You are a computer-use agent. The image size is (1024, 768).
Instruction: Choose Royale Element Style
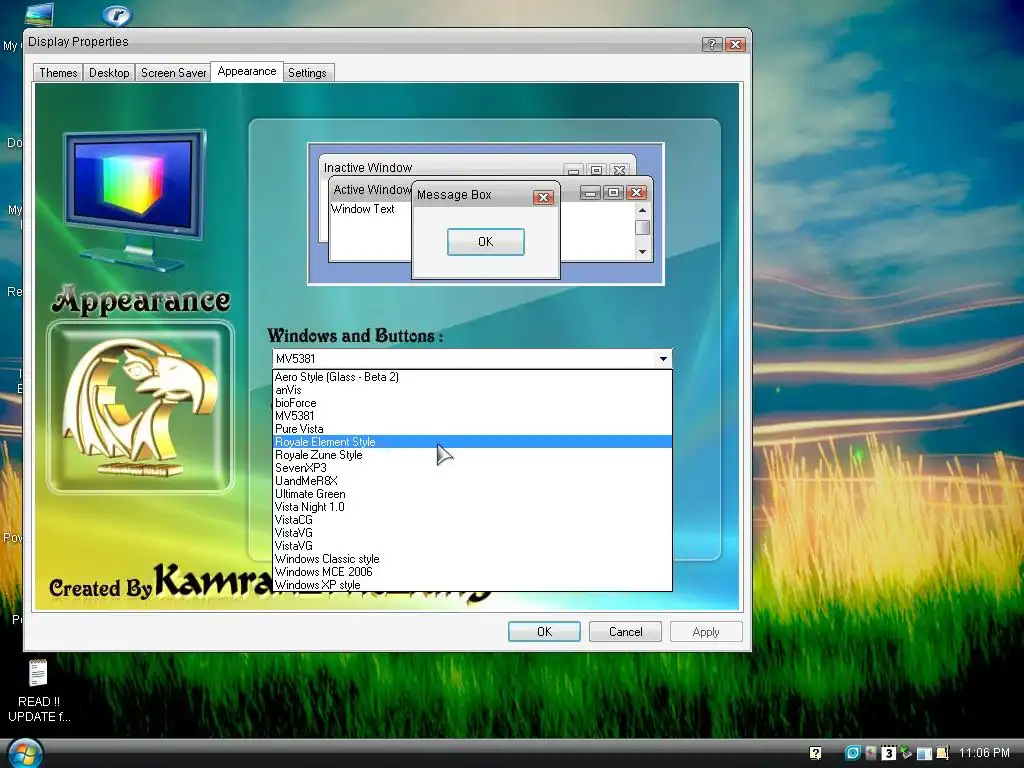coord(472,442)
